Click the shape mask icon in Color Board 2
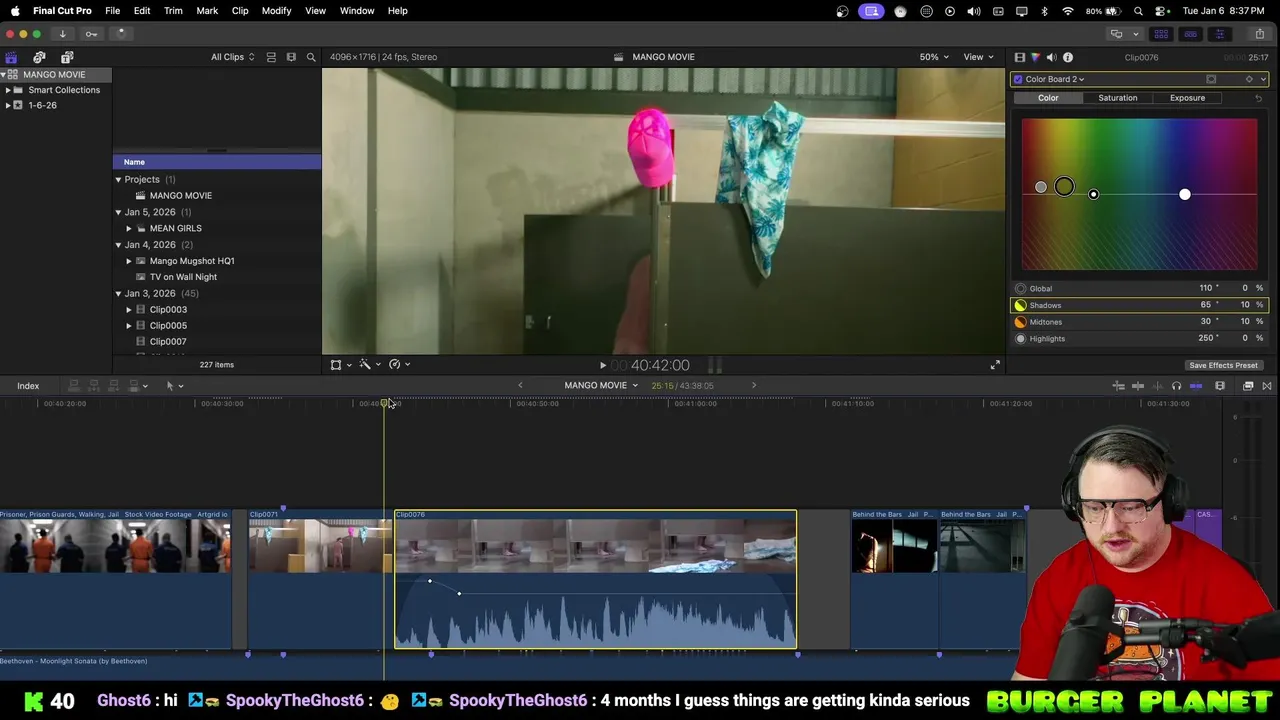The height and width of the screenshot is (720, 1280). coord(1211,79)
